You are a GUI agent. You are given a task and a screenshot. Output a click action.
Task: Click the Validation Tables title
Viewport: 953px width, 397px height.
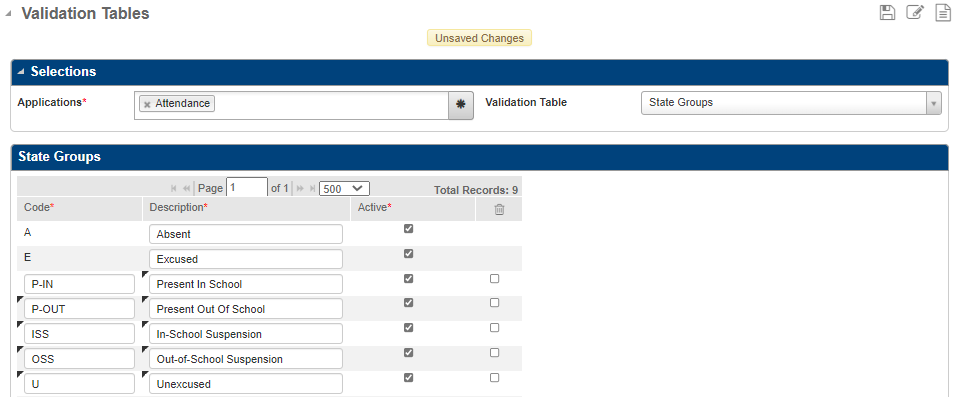coord(85,13)
